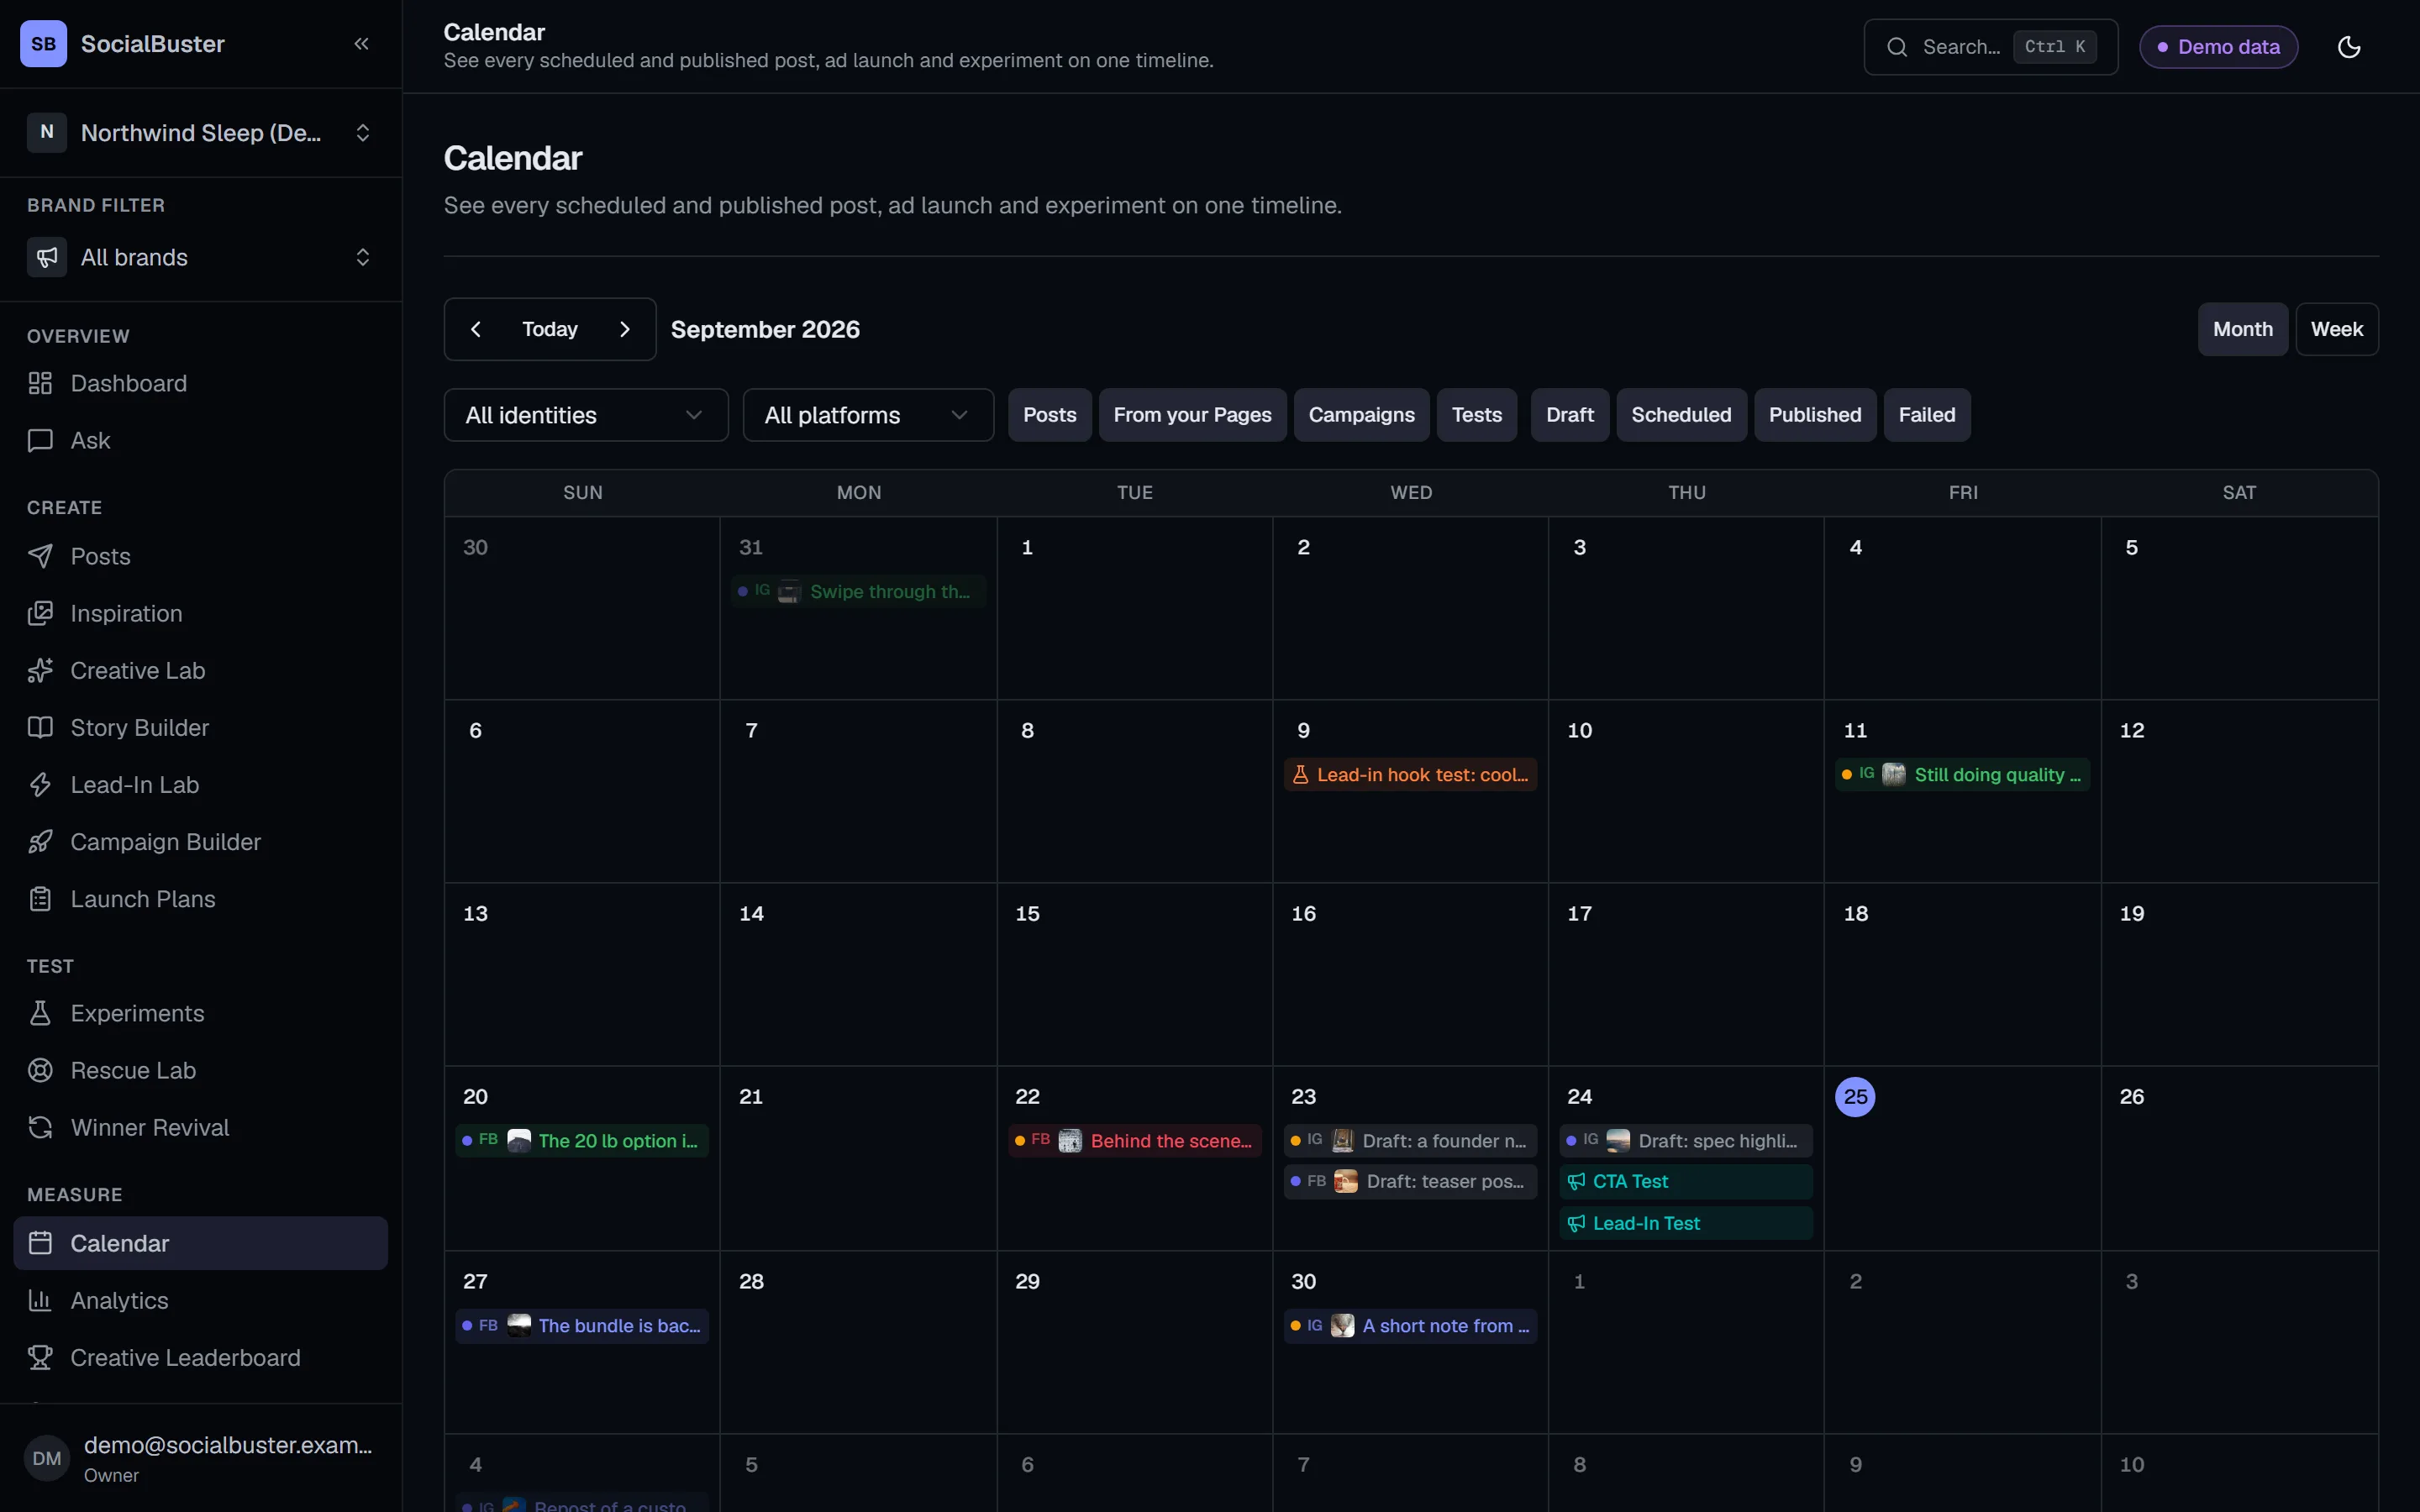Open 'Still doing quality' post on 11th
This screenshot has width=2420, height=1512.
click(1962, 775)
